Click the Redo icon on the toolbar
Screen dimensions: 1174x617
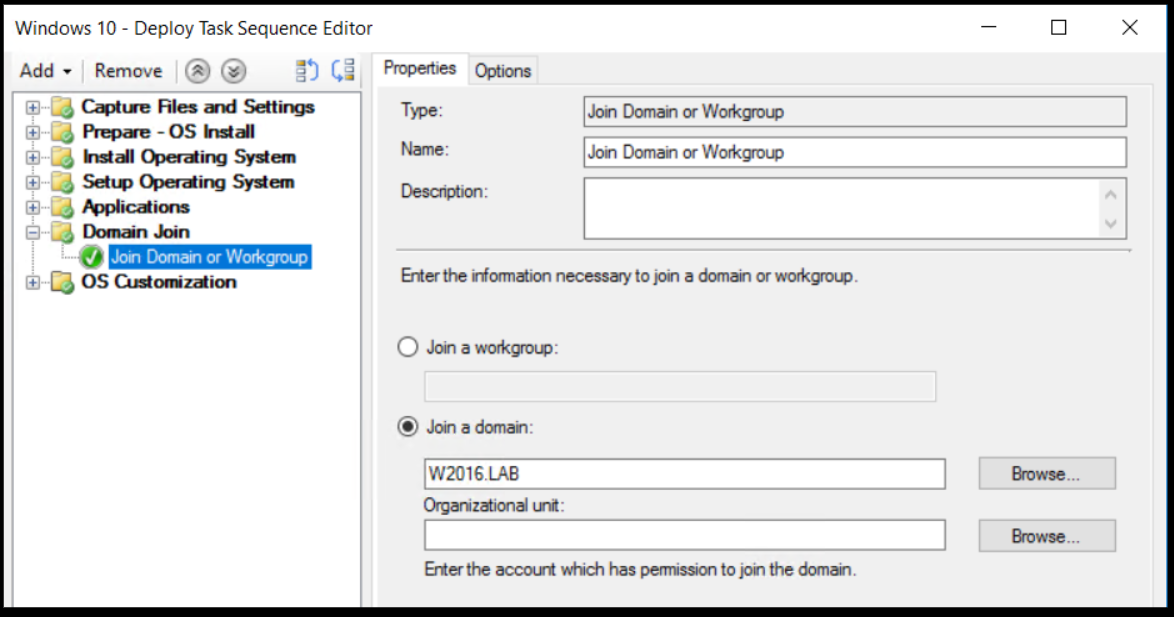pyautogui.click(x=343, y=70)
